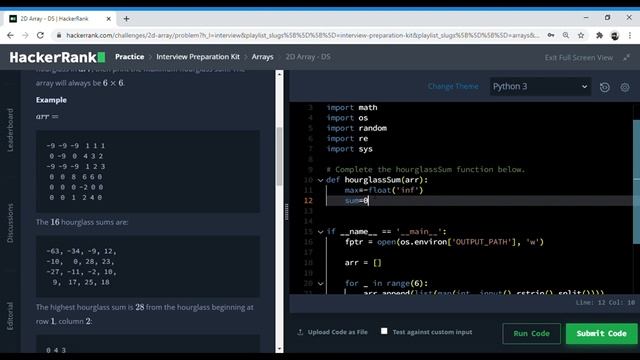This screenshot has height=360, width=640.
Task: Click the Example heading
Action: [51, 100]
